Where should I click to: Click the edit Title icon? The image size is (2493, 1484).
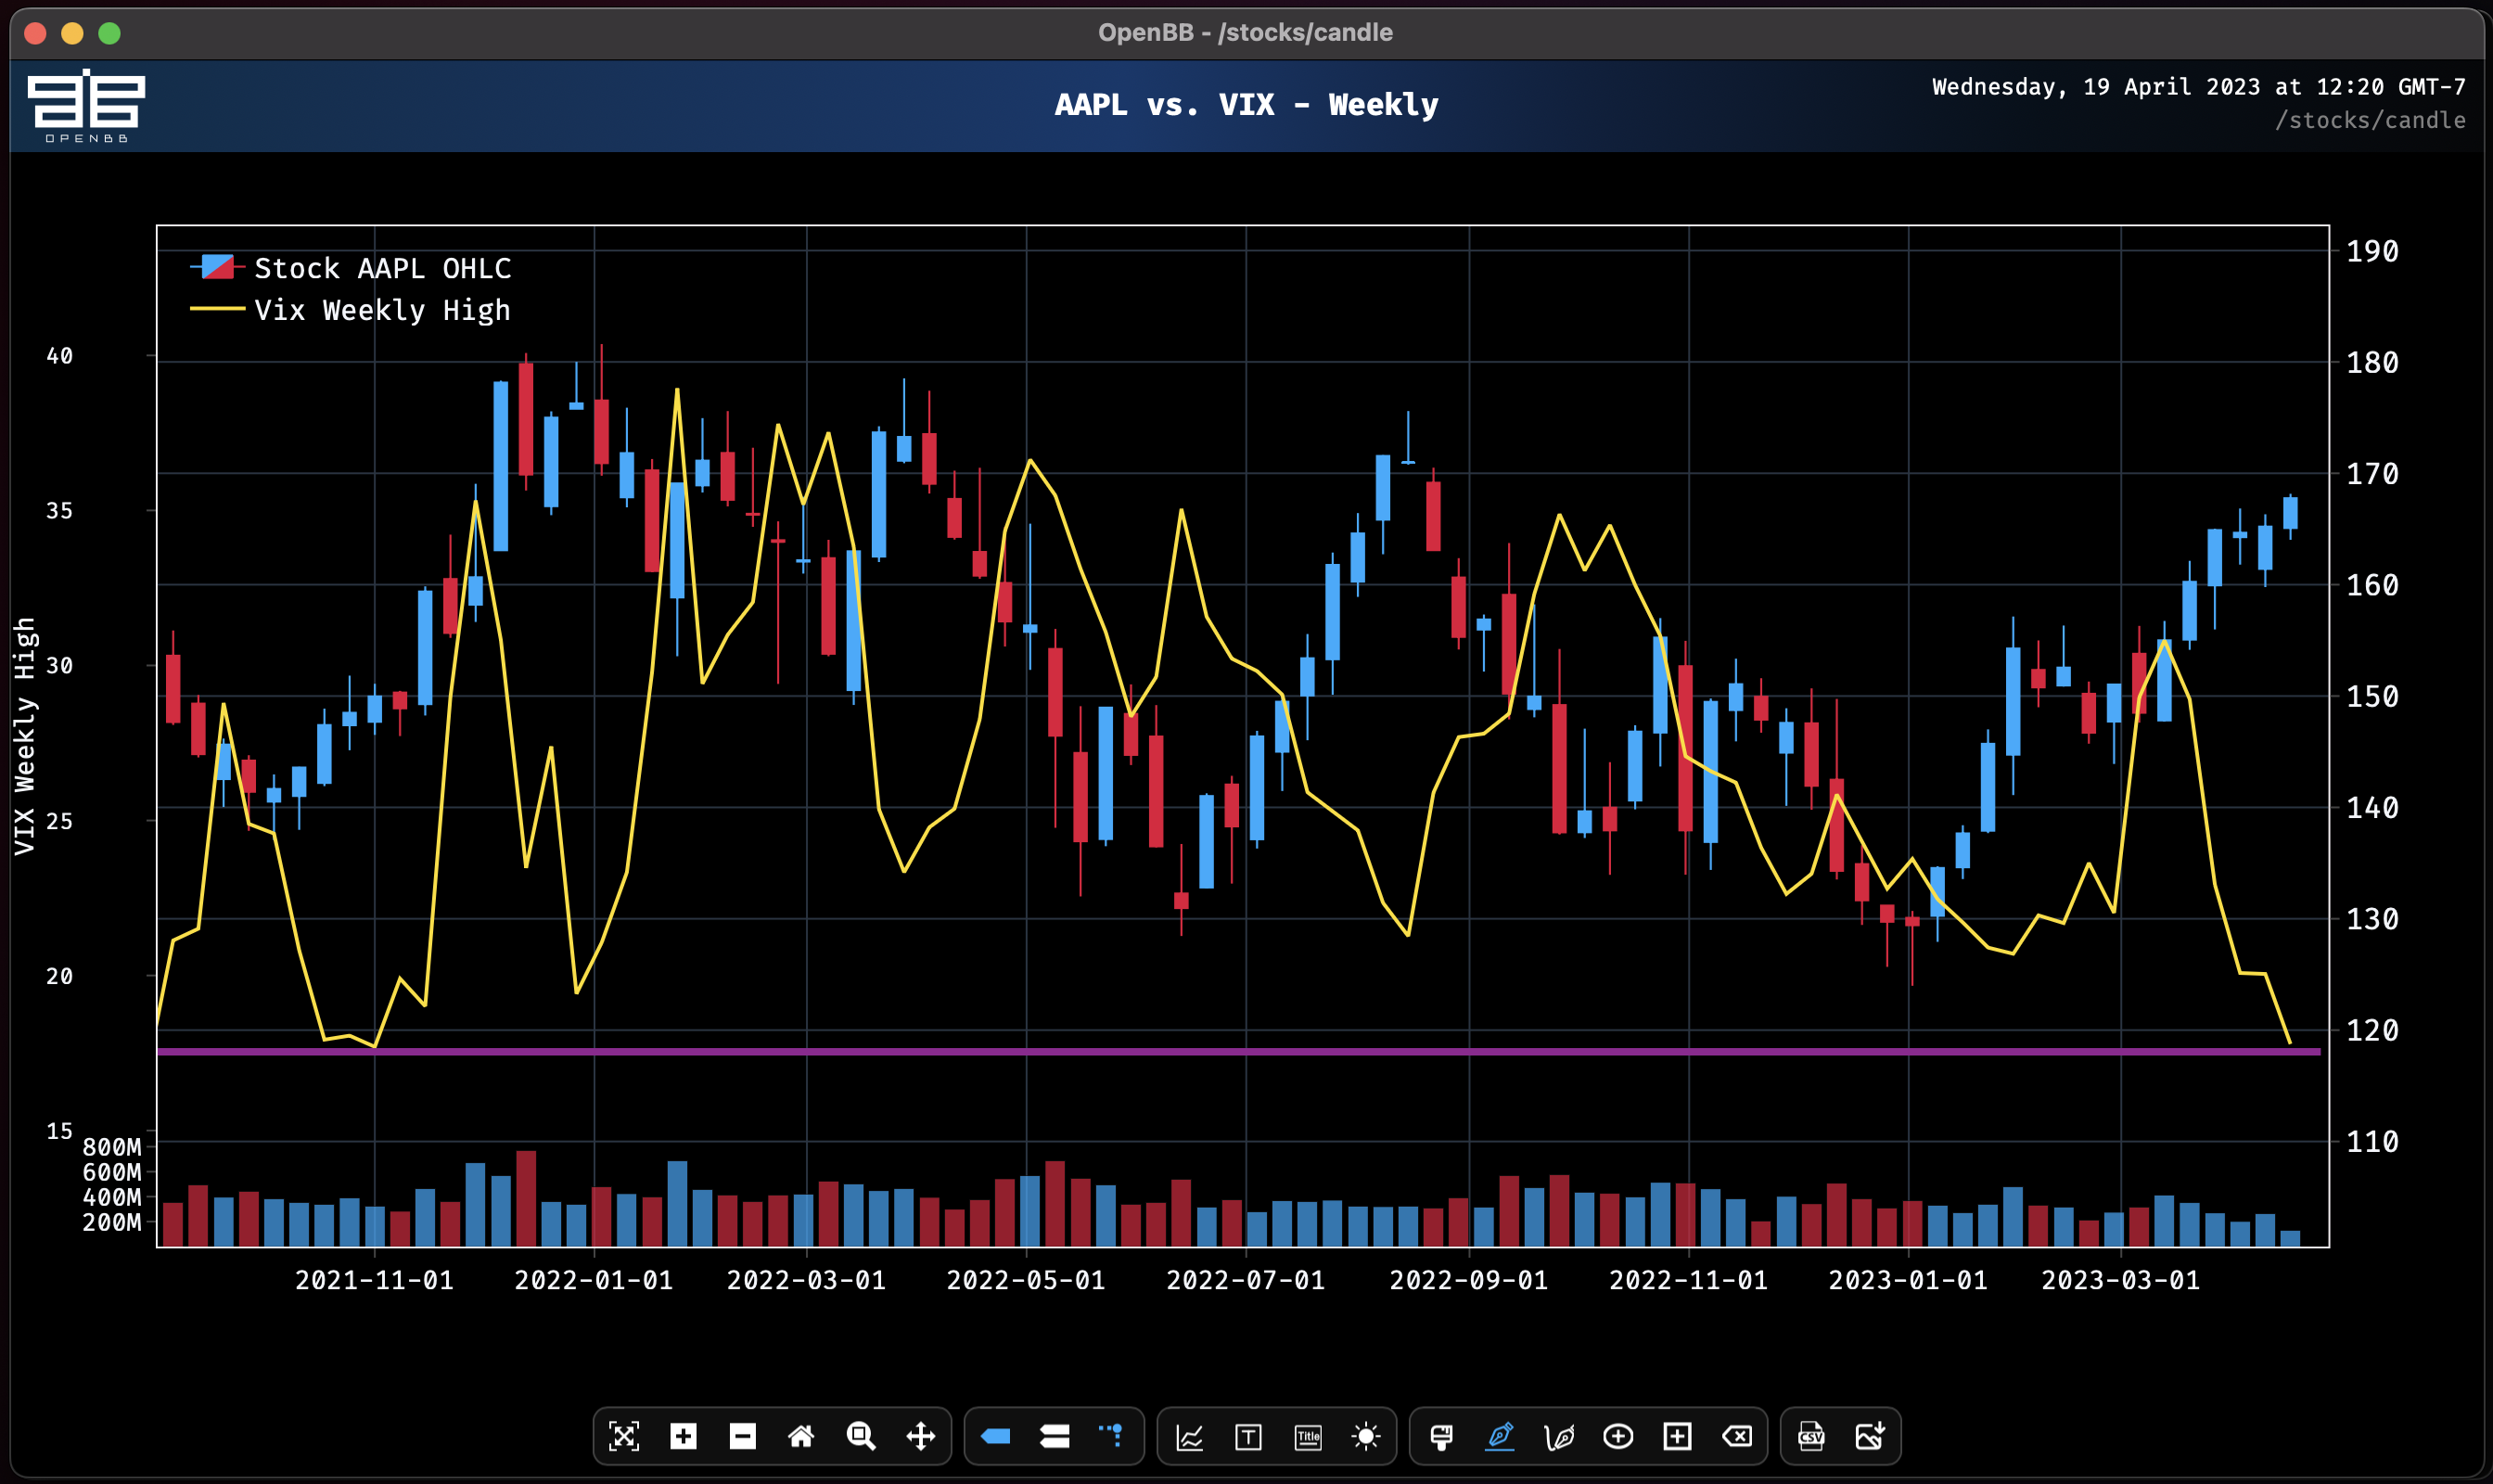1308,1437
